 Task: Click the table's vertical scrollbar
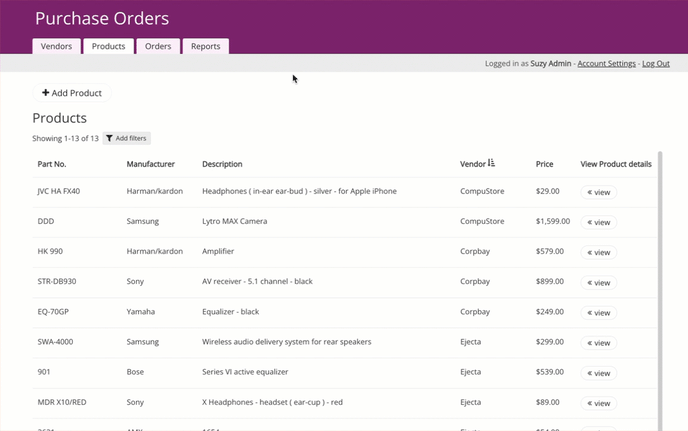pyautogui.click(x=660, y=291)
